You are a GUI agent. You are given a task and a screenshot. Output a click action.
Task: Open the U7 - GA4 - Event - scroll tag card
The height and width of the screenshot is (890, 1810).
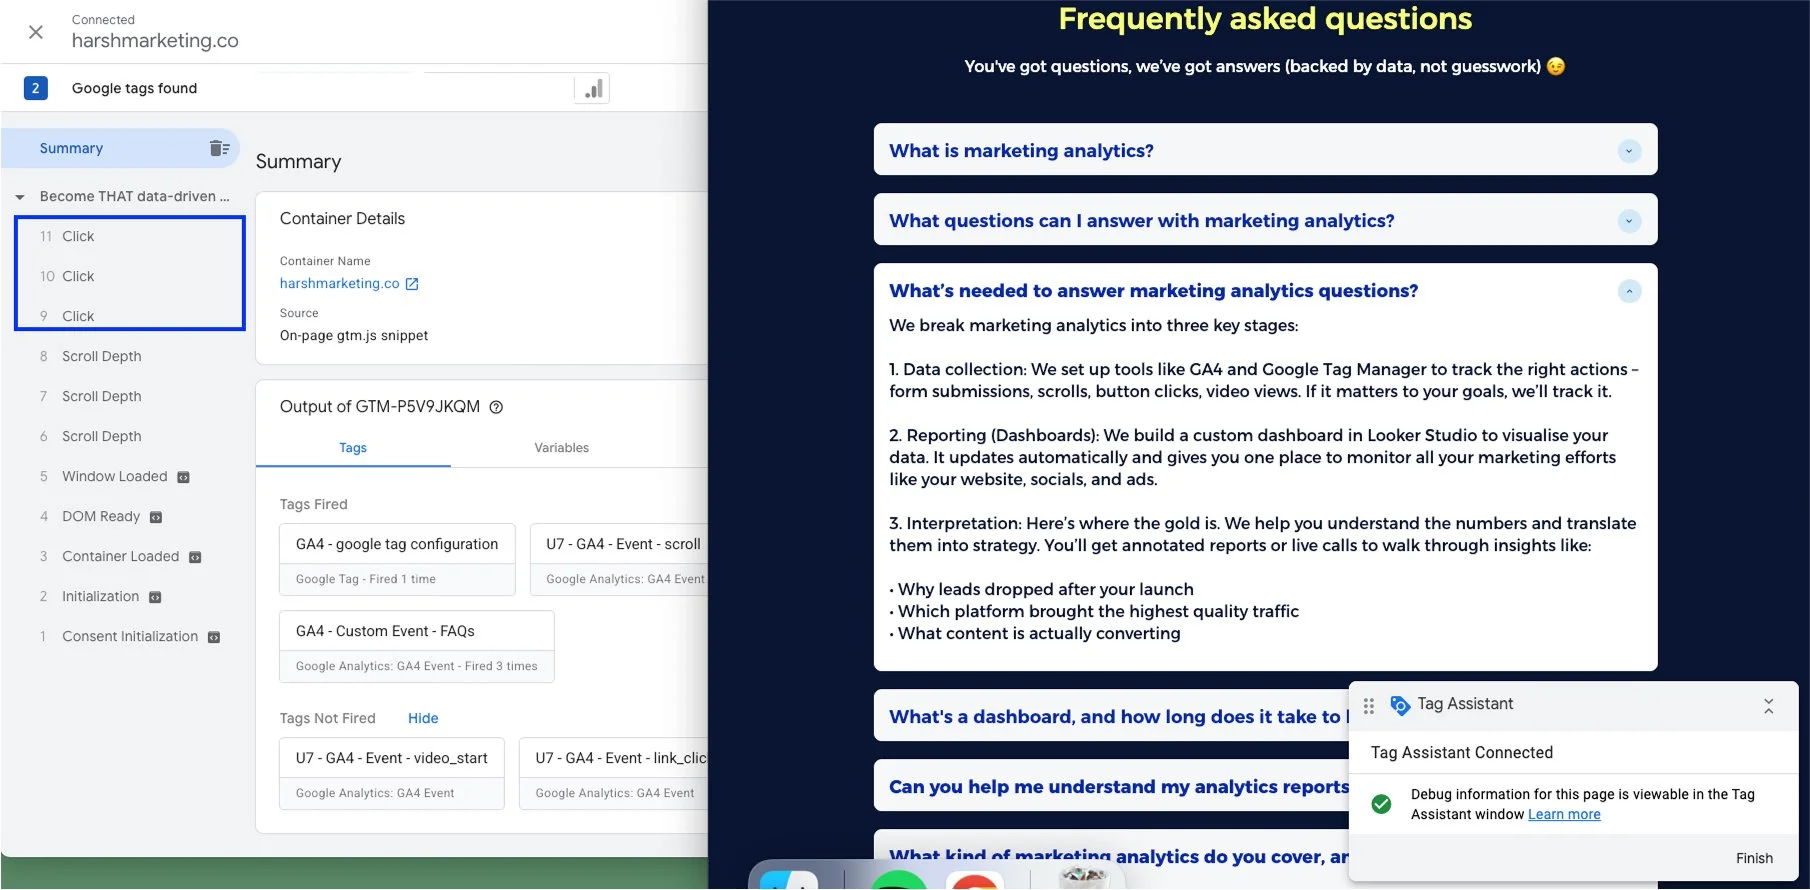[619, 560]
